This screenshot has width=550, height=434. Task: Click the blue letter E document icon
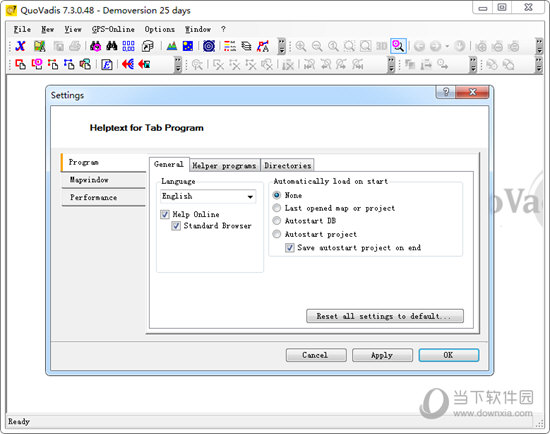[x=107, y=64]
